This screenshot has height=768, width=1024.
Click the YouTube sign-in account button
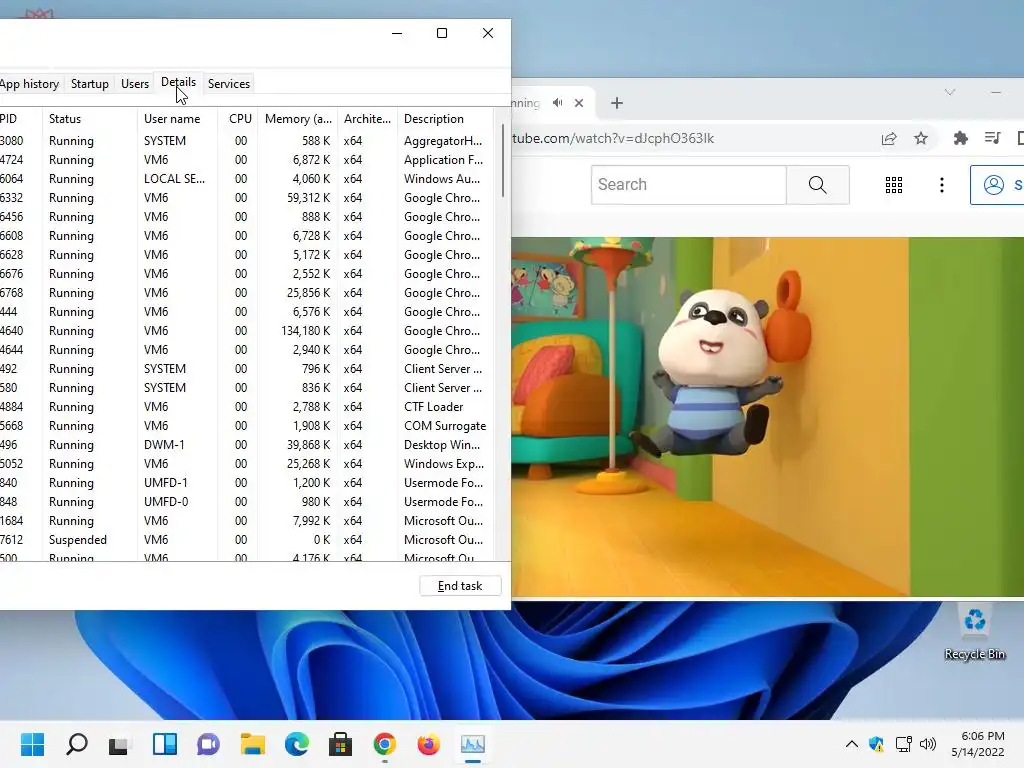pos(997,185)
